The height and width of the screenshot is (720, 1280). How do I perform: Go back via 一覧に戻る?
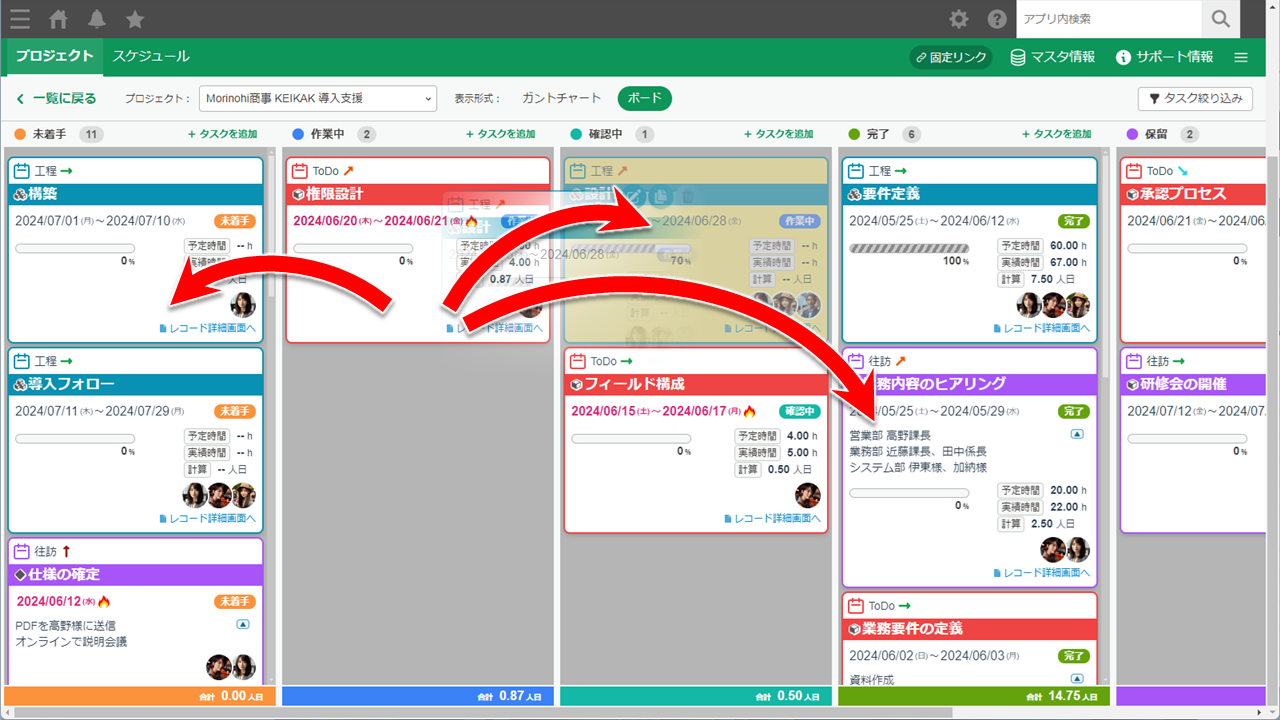(x=56, y=98)
